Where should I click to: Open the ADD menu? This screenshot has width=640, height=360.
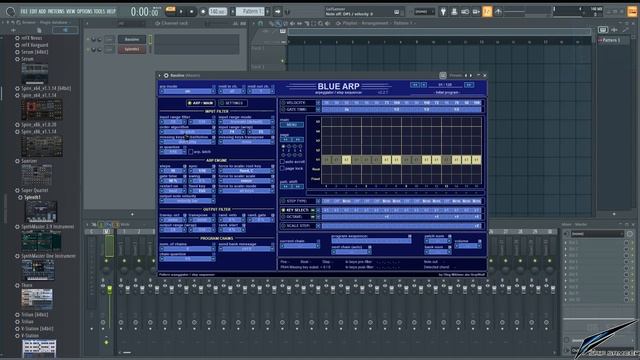coord(42,11)
